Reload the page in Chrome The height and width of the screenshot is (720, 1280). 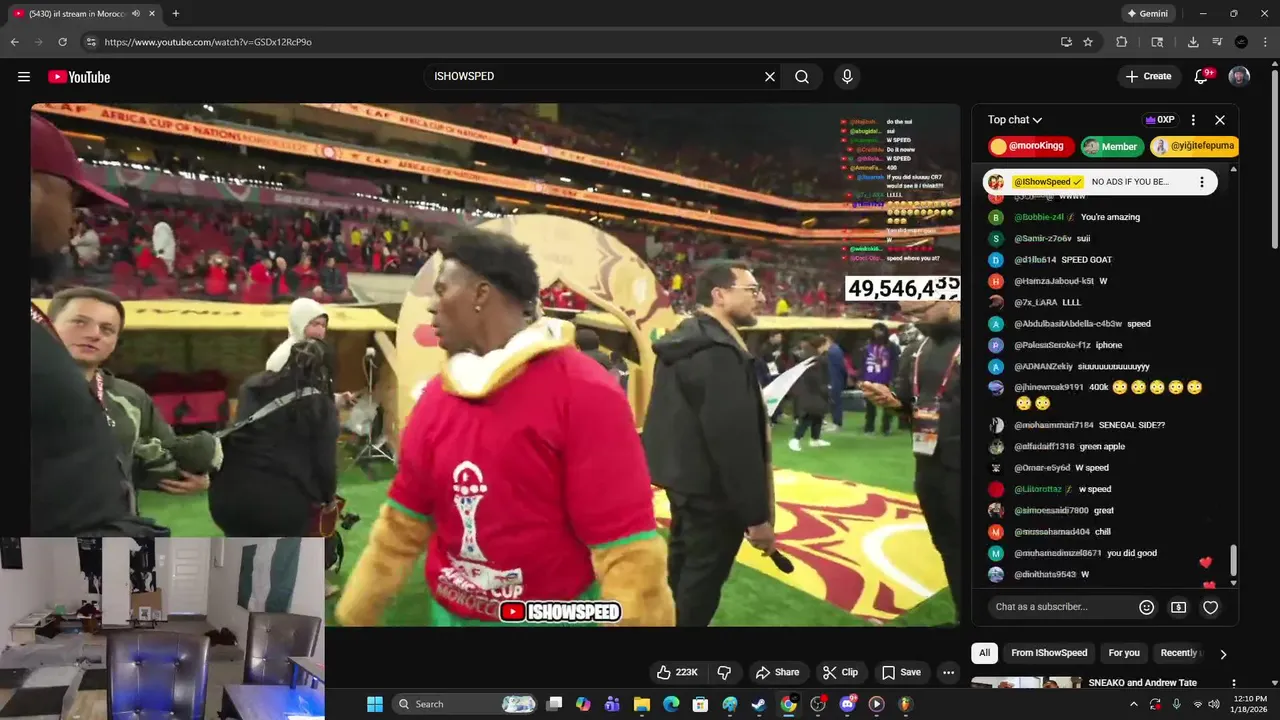pyautogui.click(x=62, y=42)
